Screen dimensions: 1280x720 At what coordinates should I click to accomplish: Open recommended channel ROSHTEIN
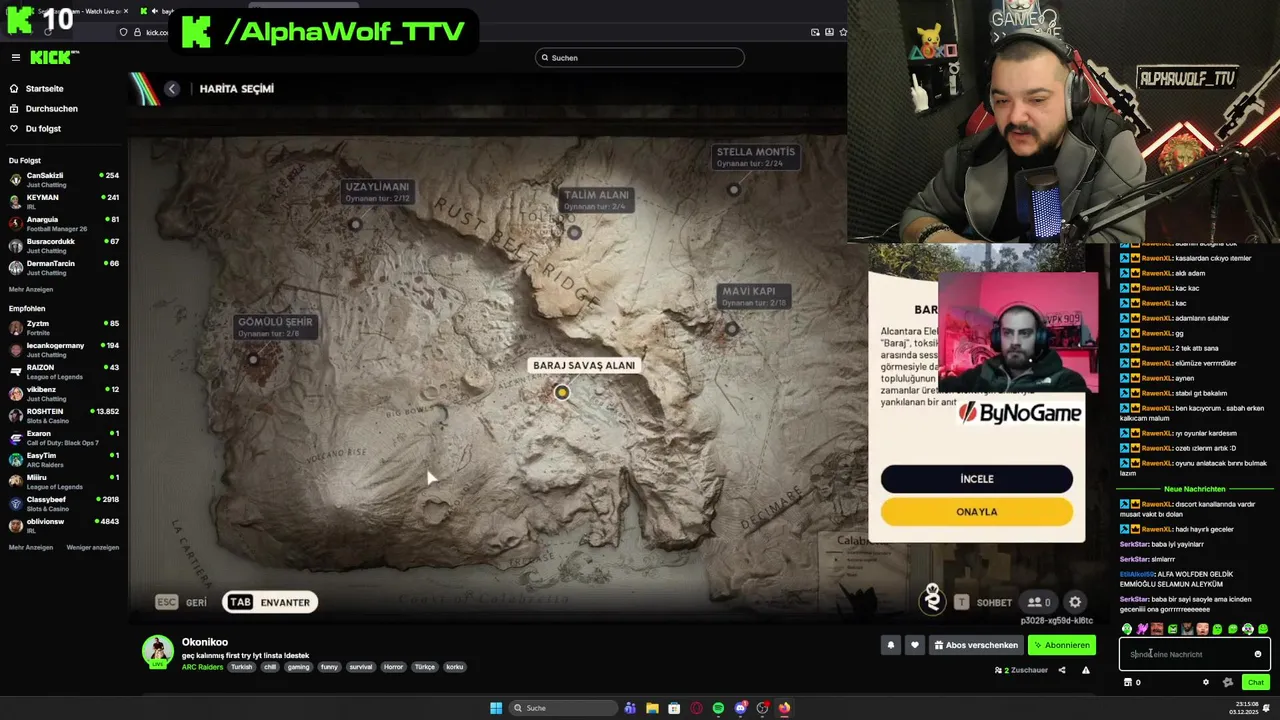click(64, 415)
